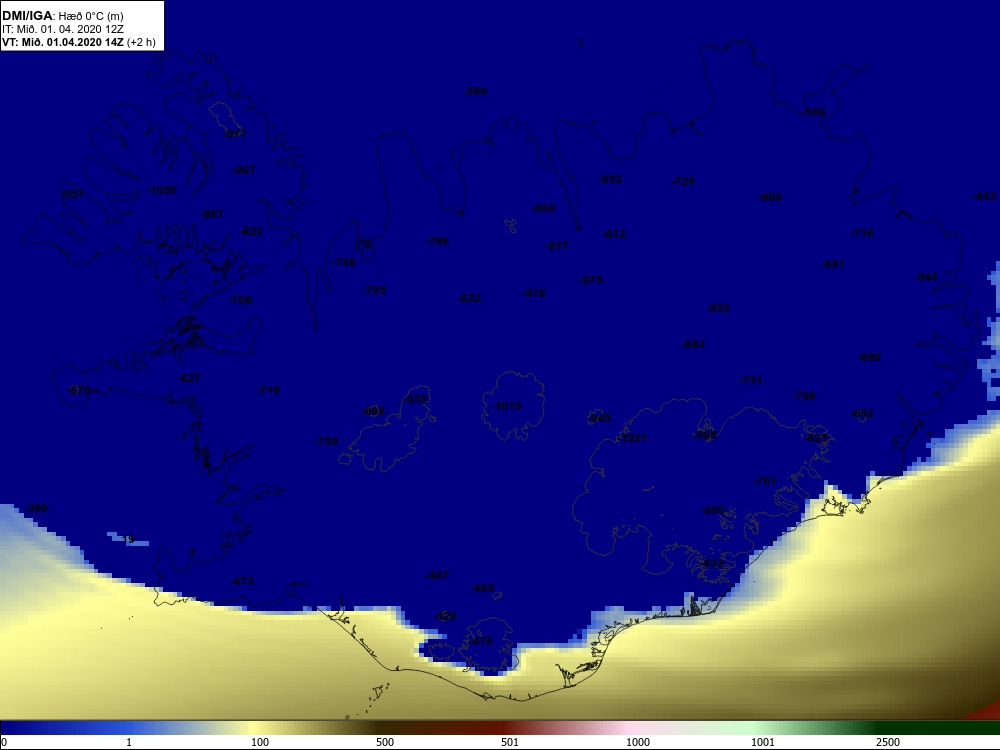Click the 'VT: Mið. 01.04.2020 14Z (+2 h)' line

[78, 42]
